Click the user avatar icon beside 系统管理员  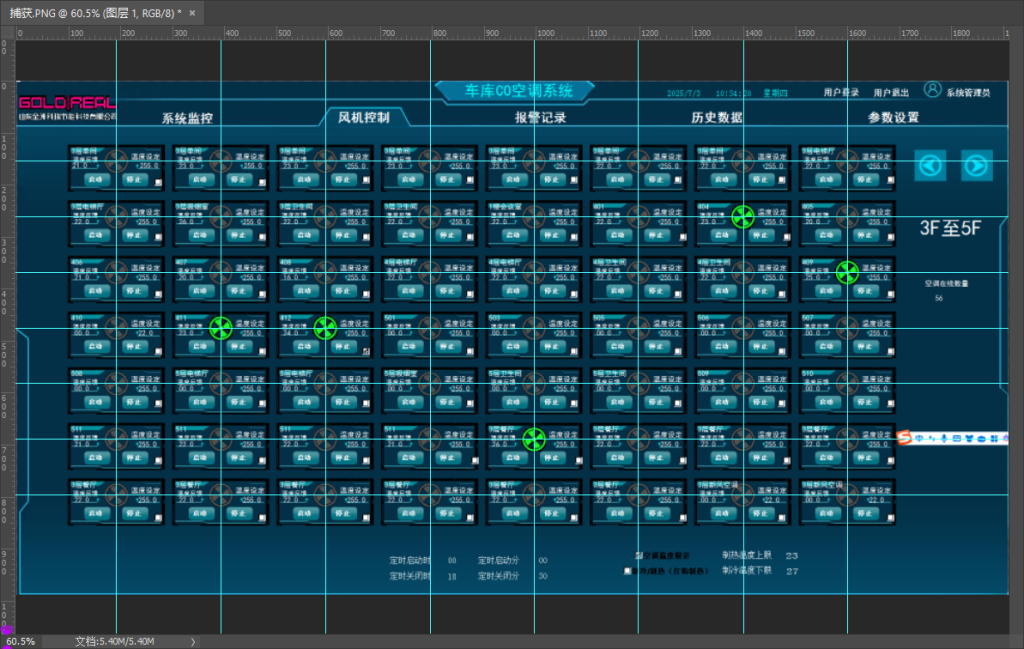(x=932, y=89)
